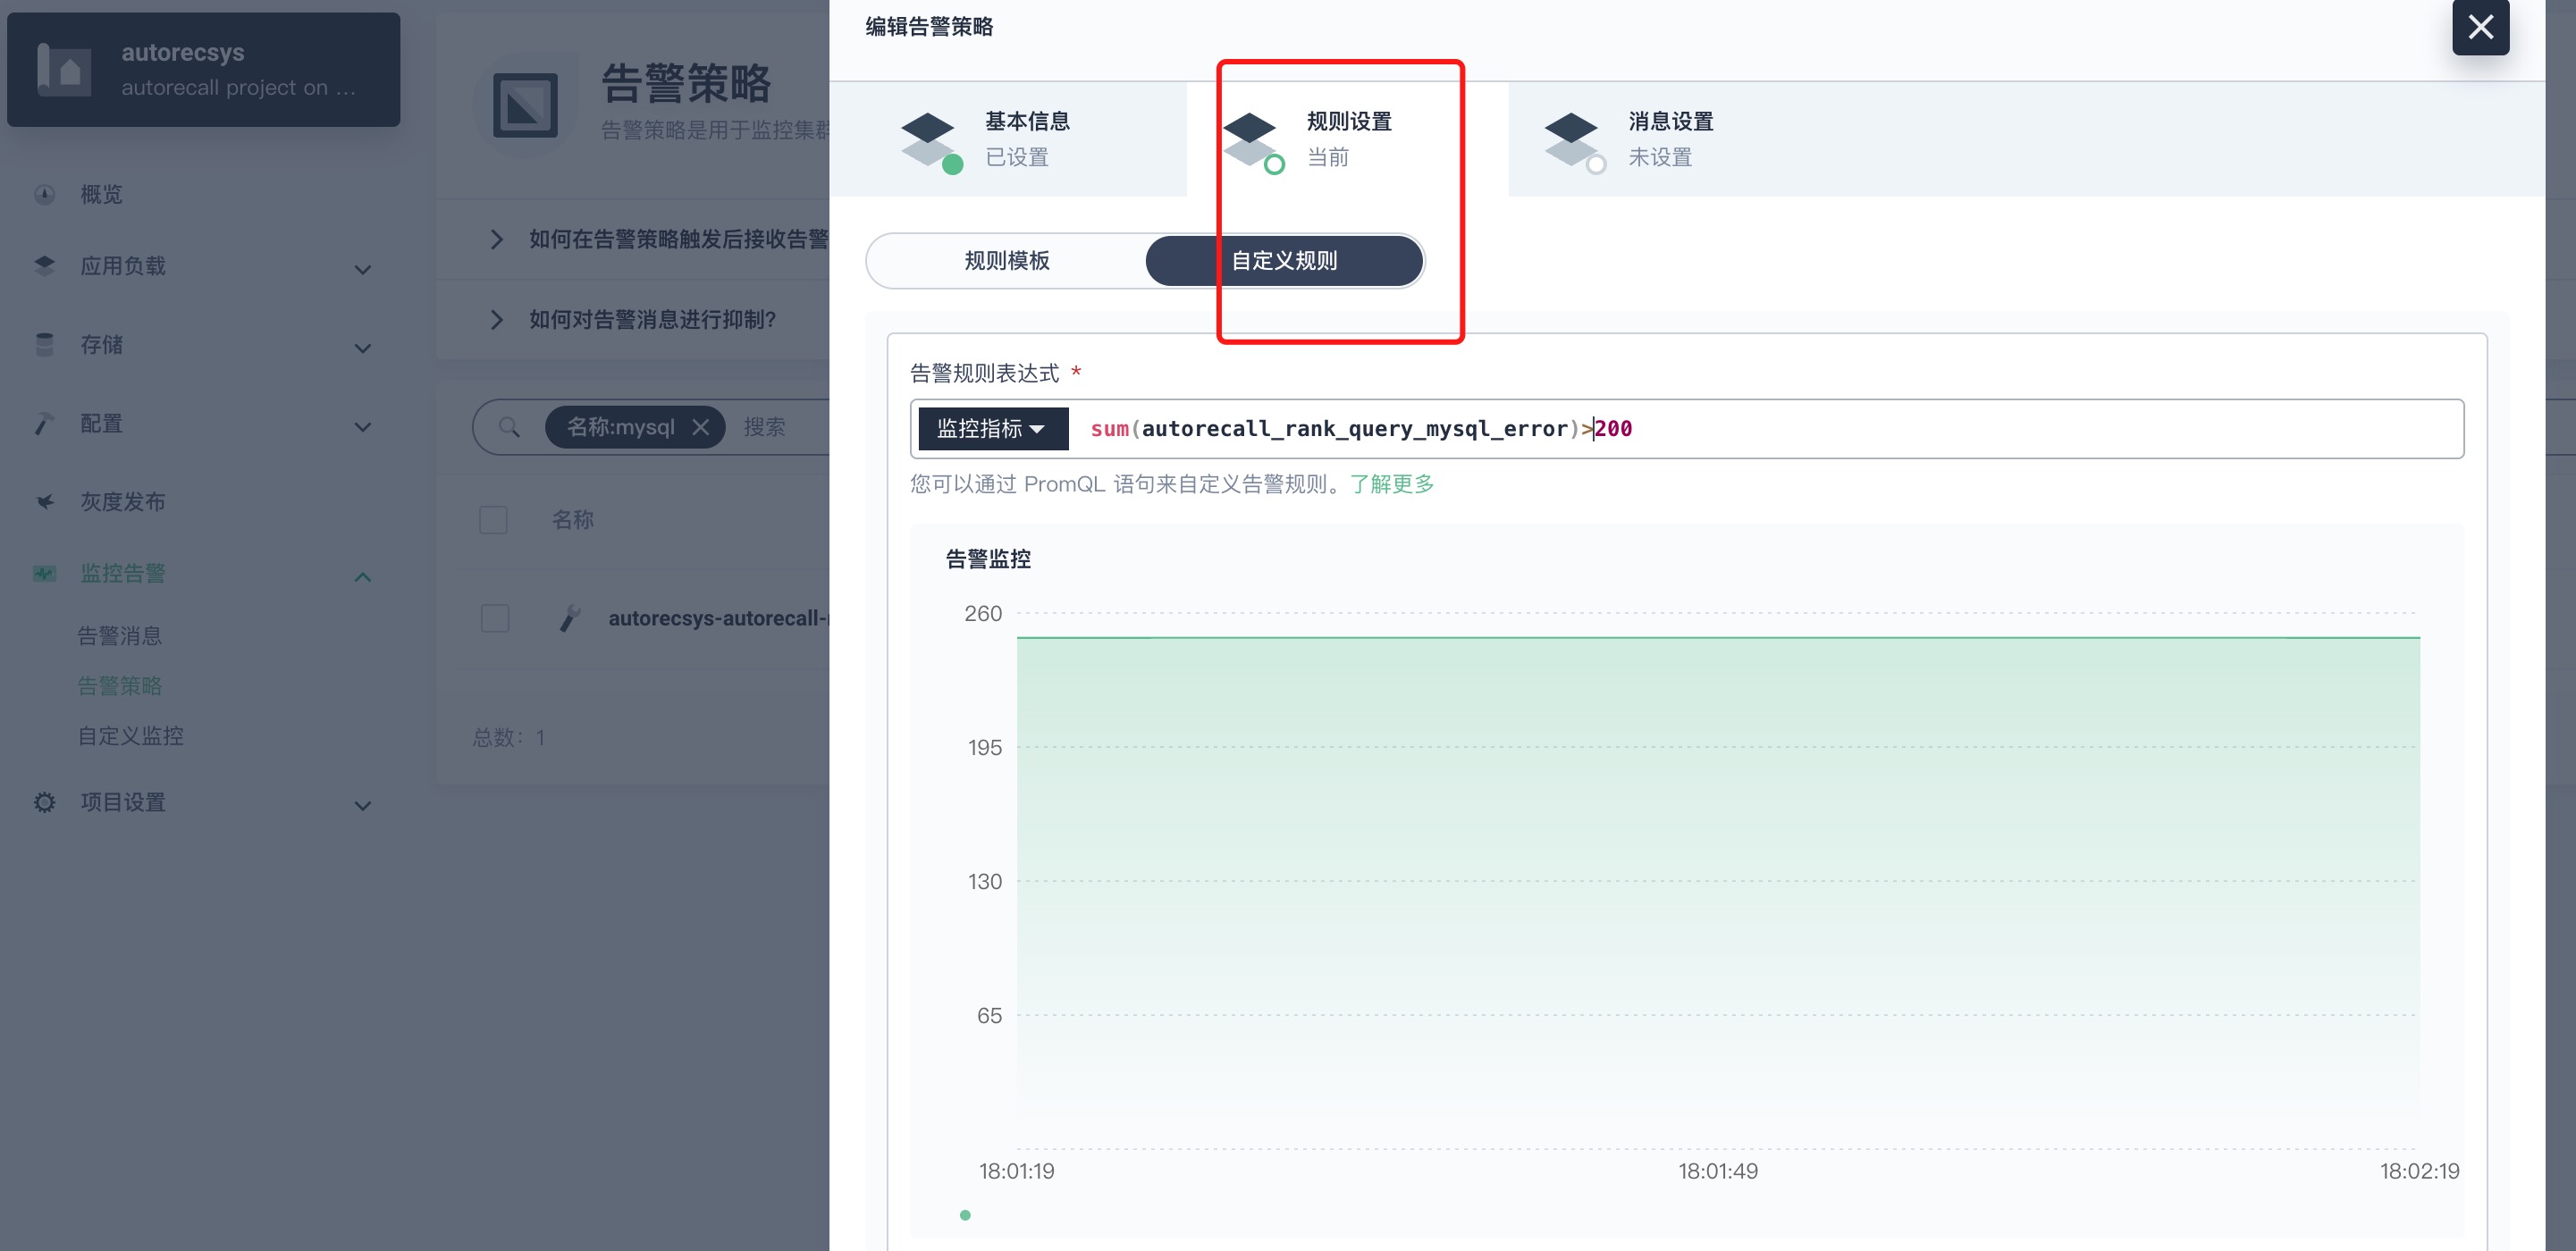Open 灰度发布 in the sidebar
Screen dimensions: 2576x1251
[x=123, y=501]
